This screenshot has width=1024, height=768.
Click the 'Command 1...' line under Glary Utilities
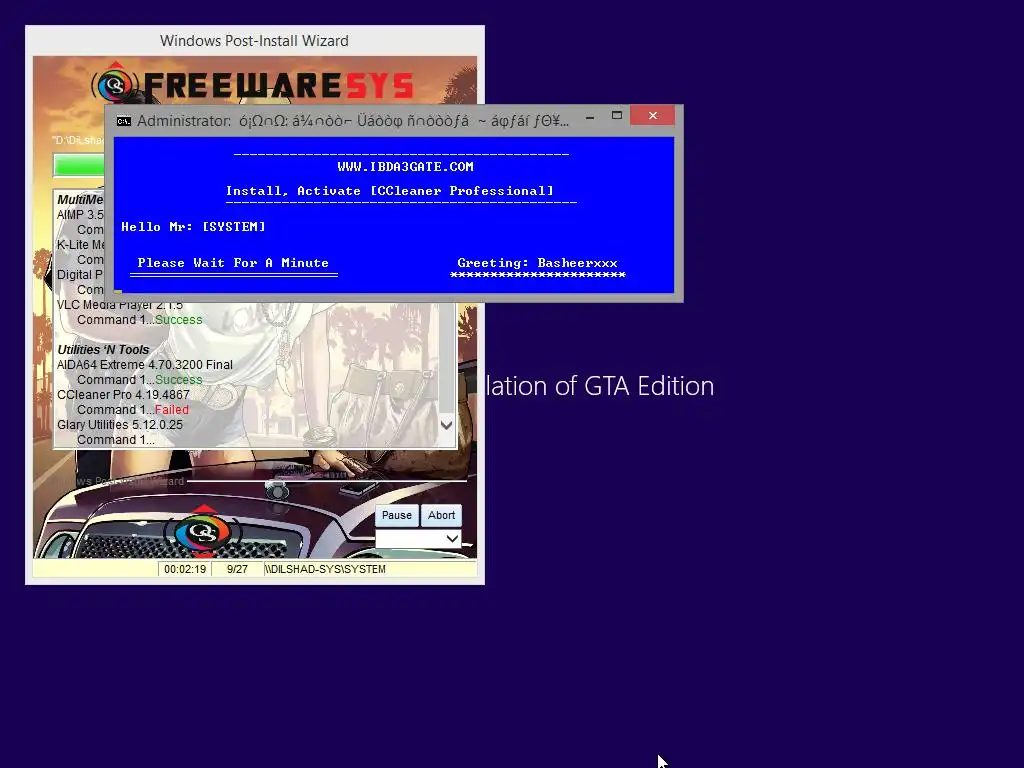[x=116, y=440]
